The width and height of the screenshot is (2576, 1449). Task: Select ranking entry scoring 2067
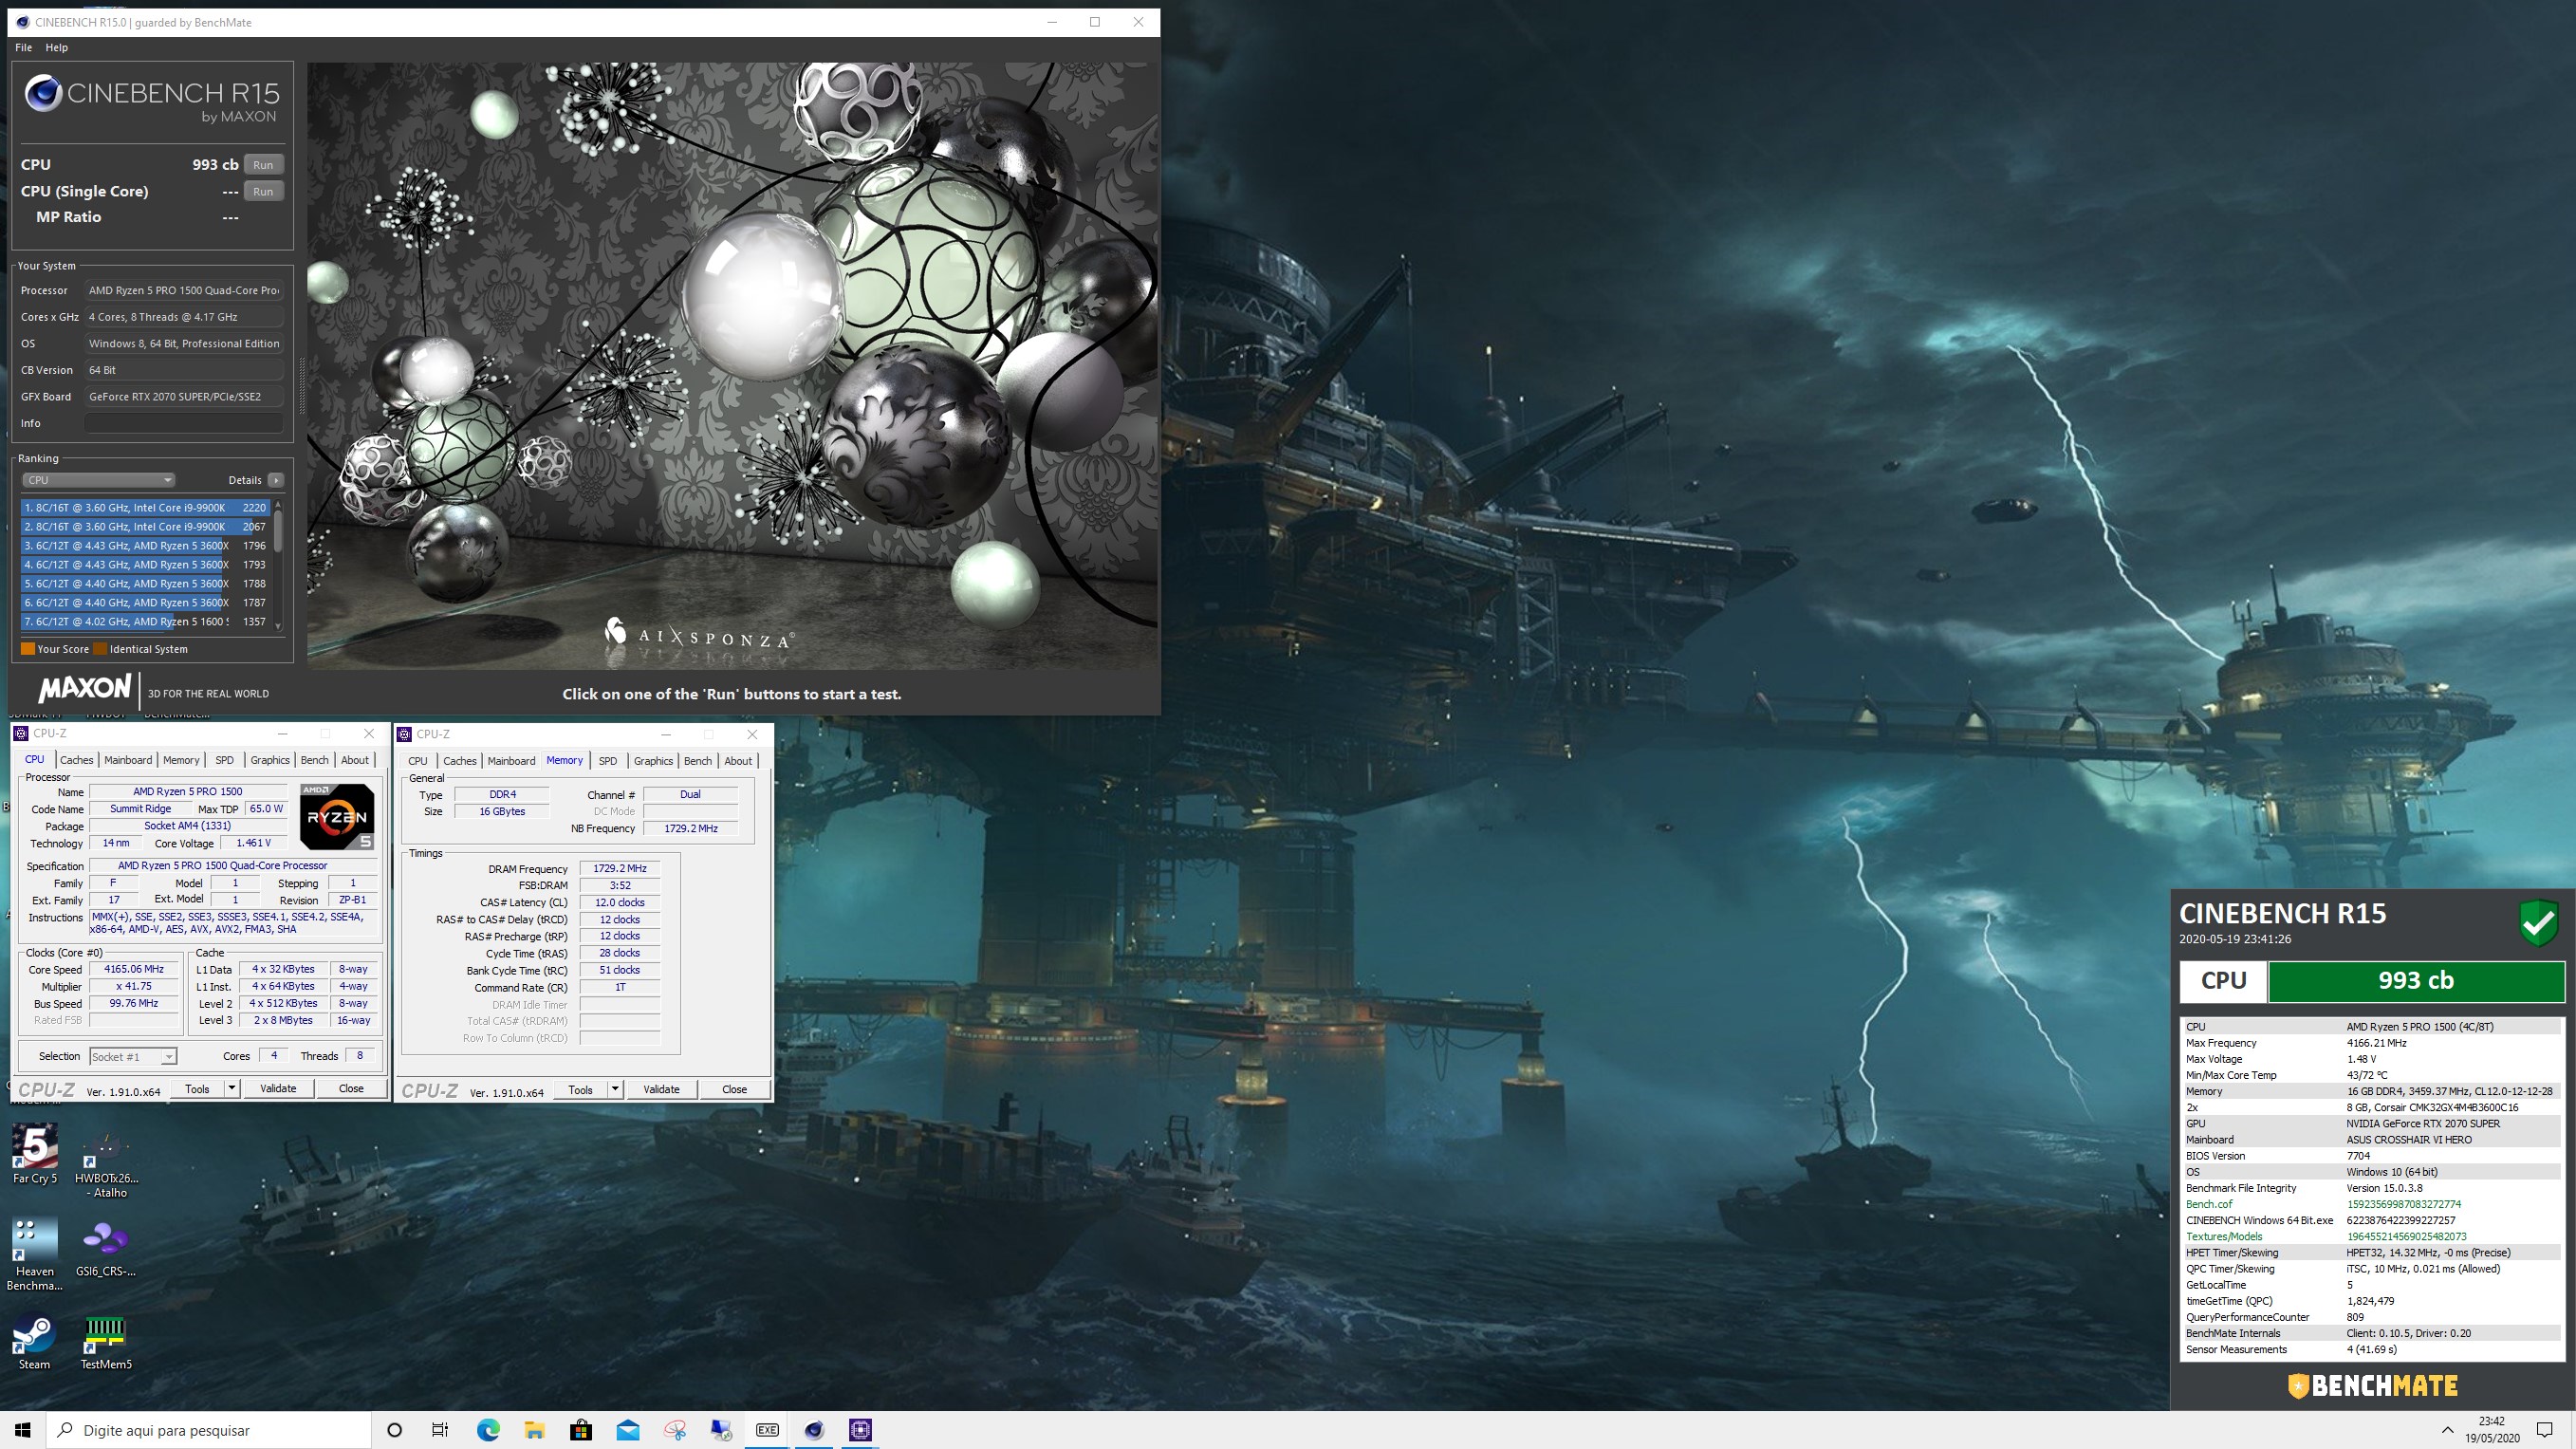pyautogui.click(x=145, y=527)
